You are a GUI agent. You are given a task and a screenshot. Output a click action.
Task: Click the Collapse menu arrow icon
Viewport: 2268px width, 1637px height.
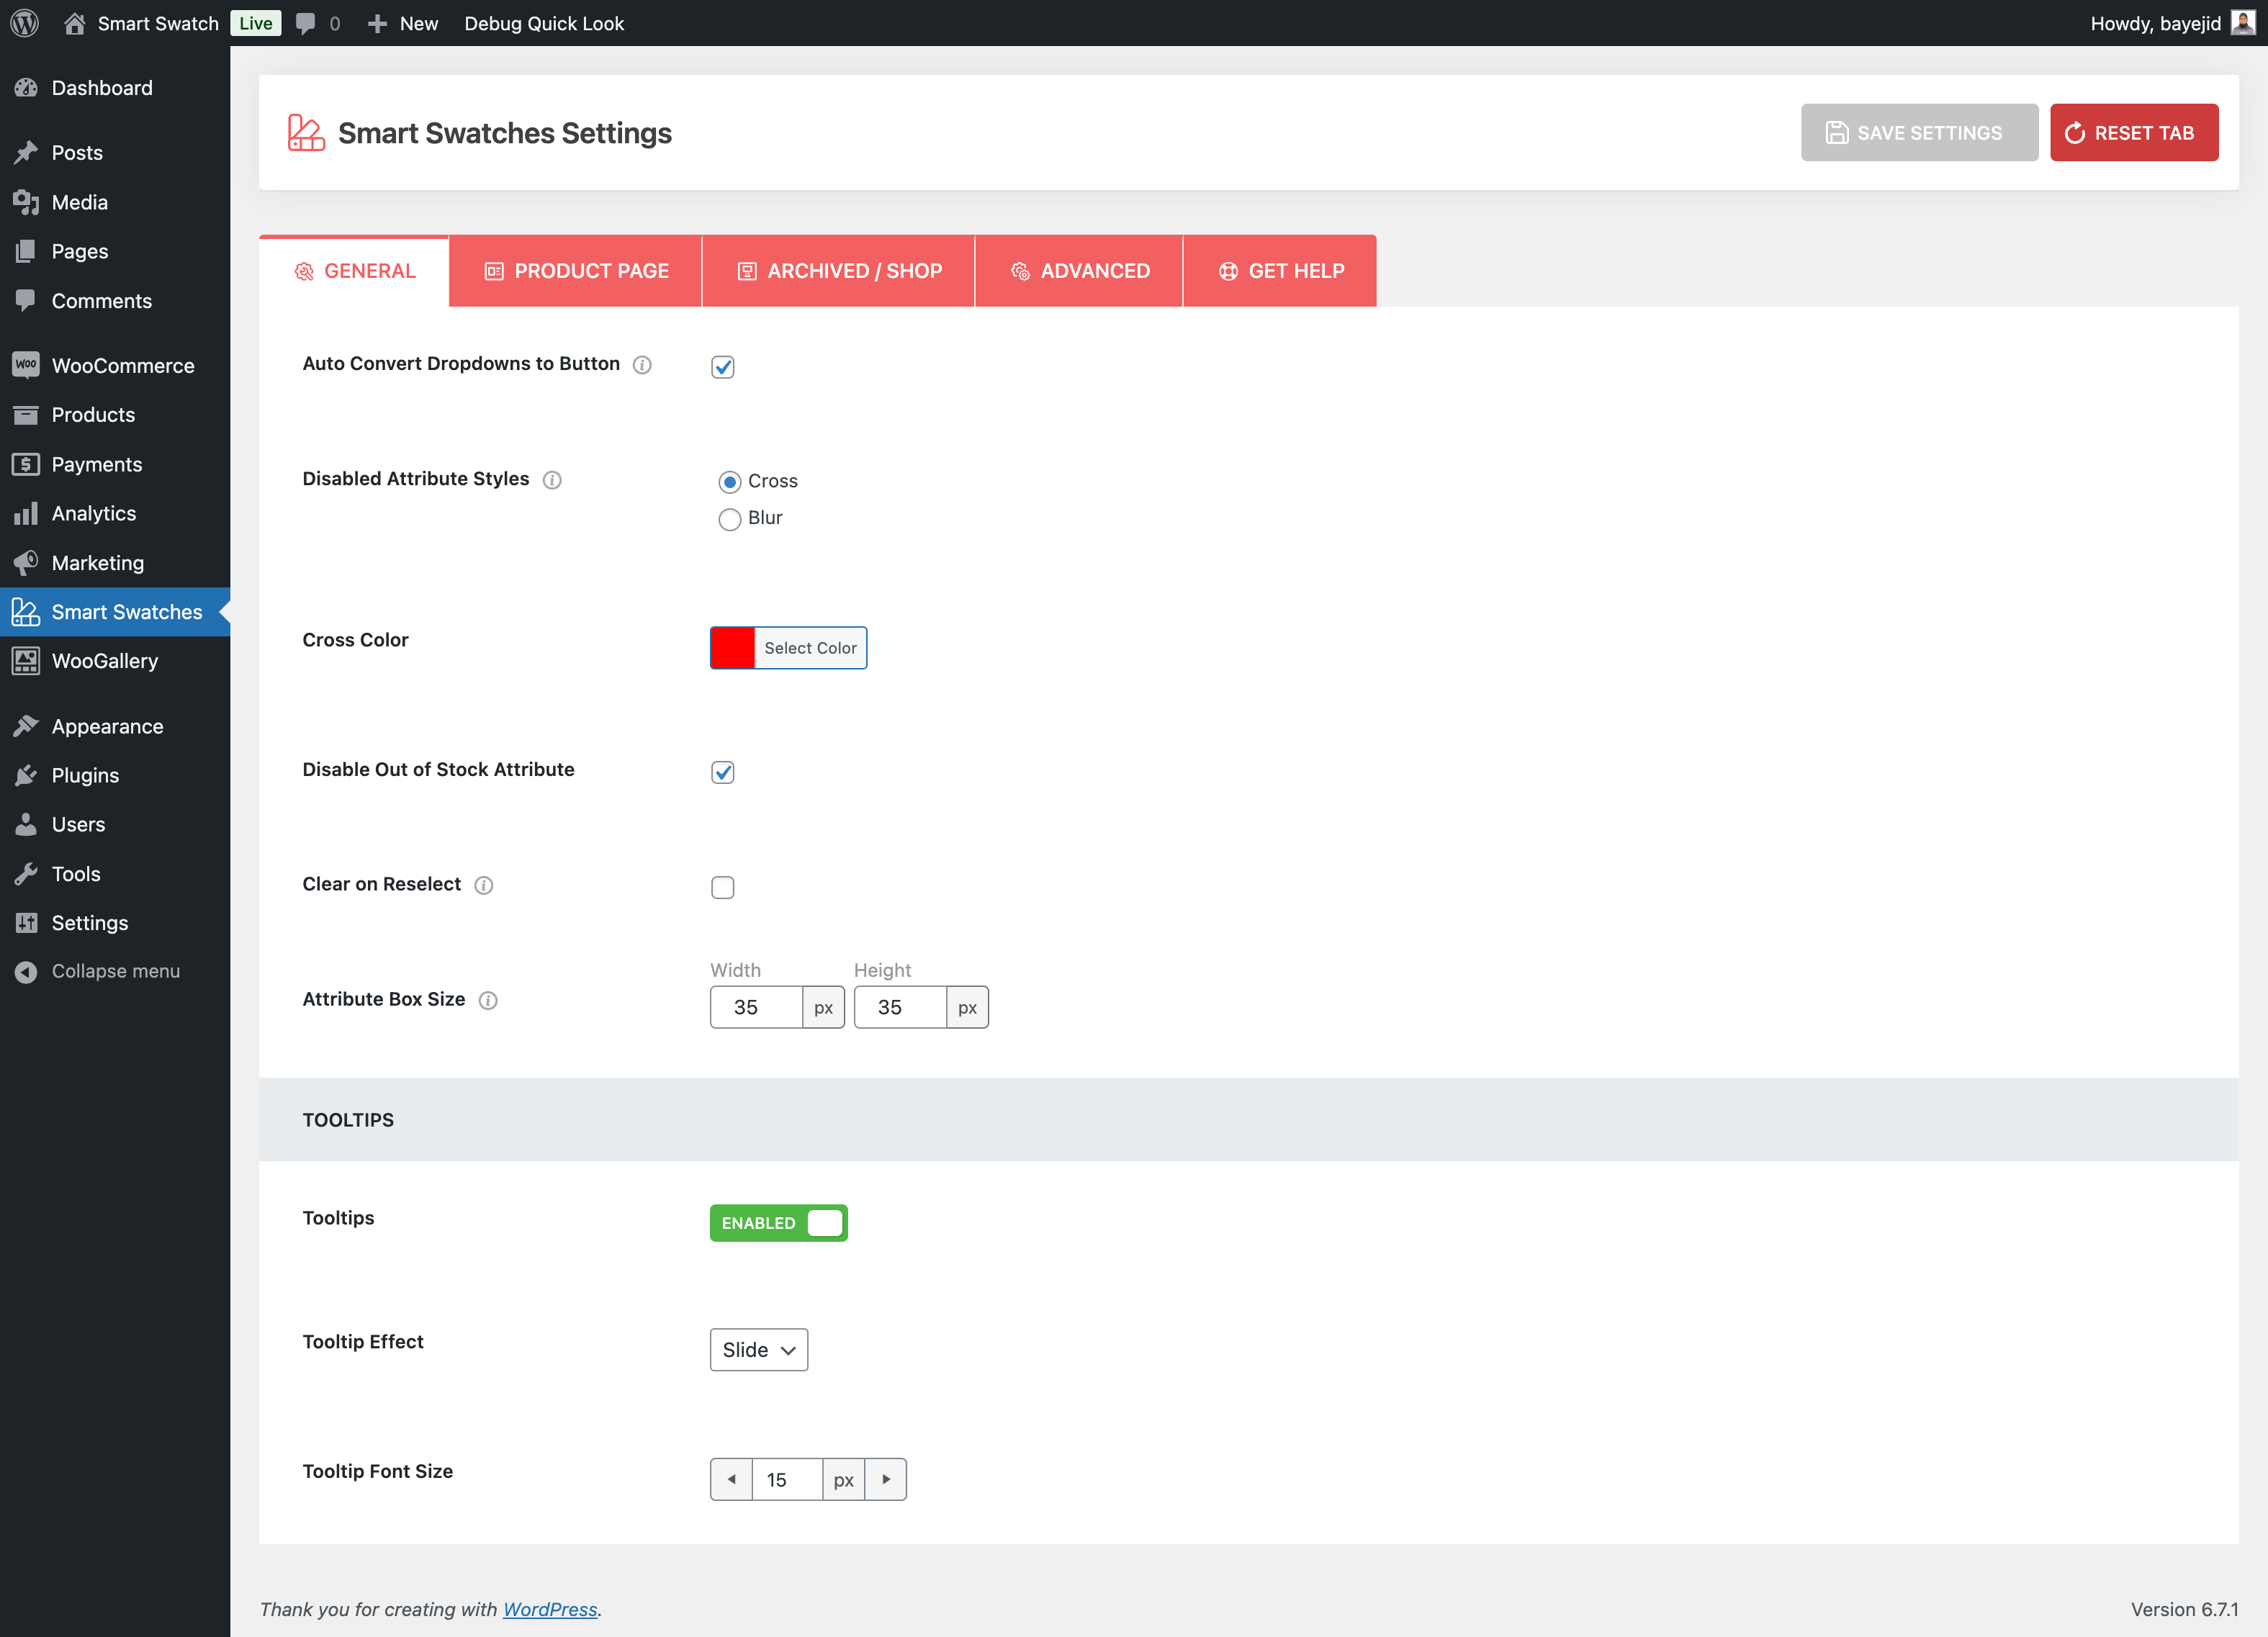tap(26, 971)
